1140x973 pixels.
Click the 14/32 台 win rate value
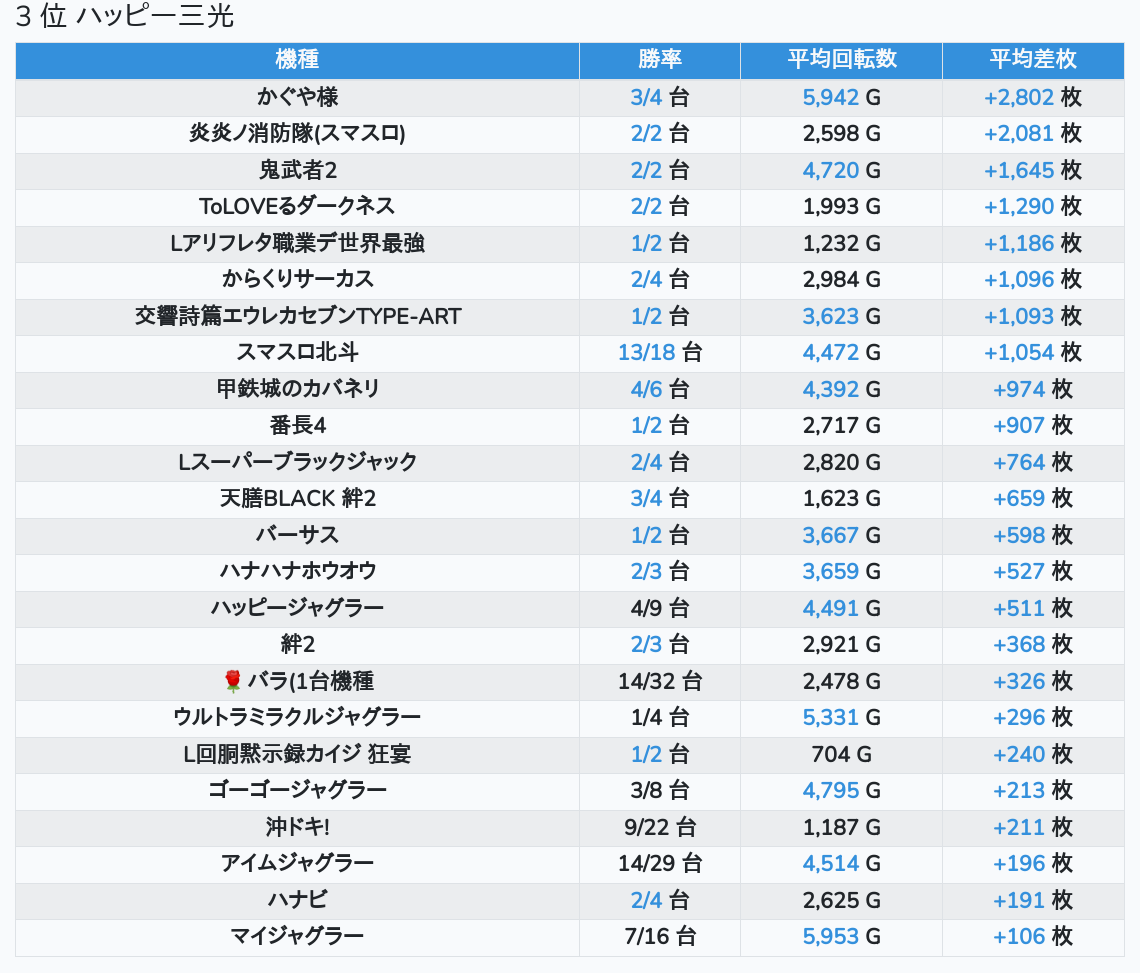[x=659, y=681]
